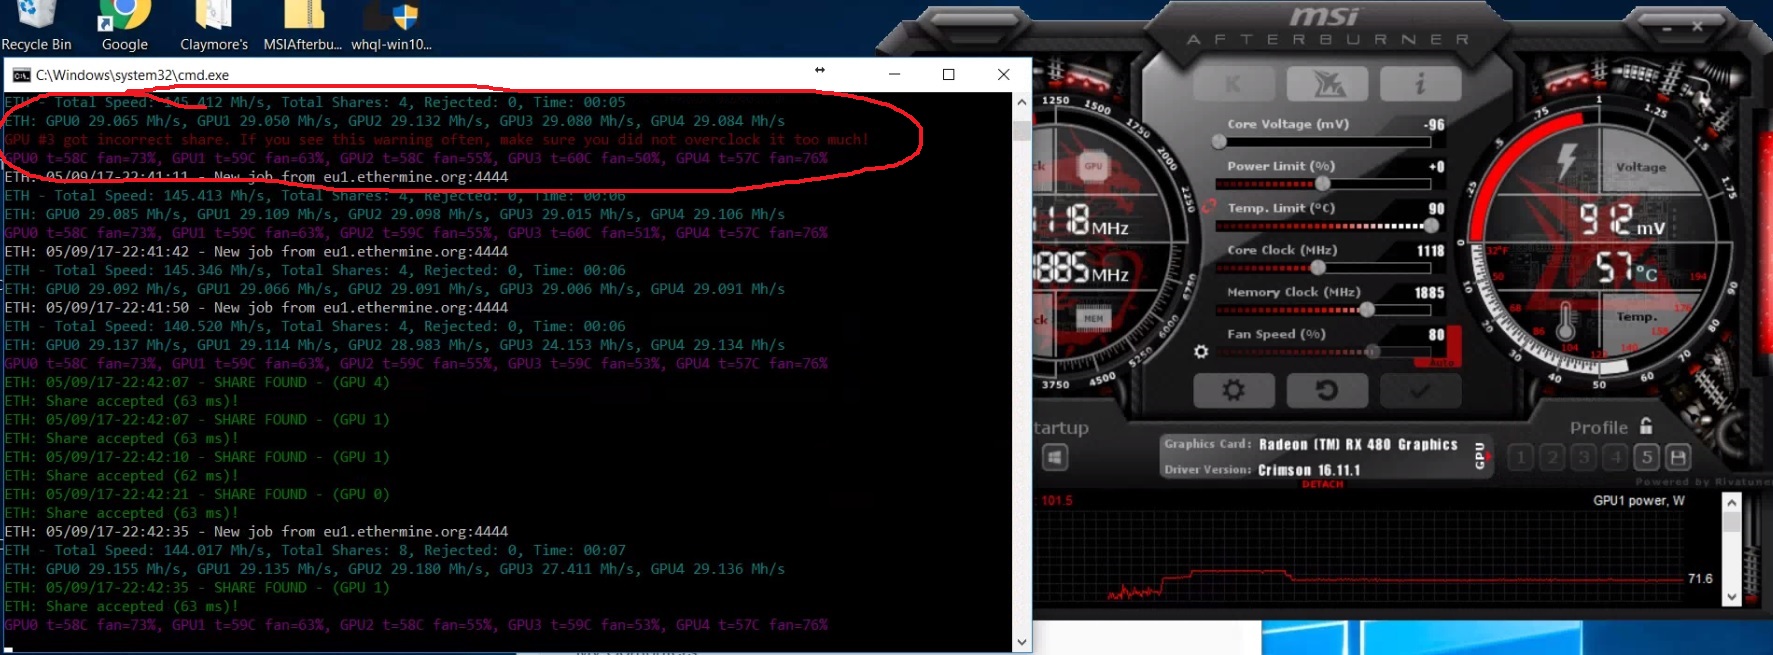Click the 92 mV voltage readout

tap(1621, 220)
